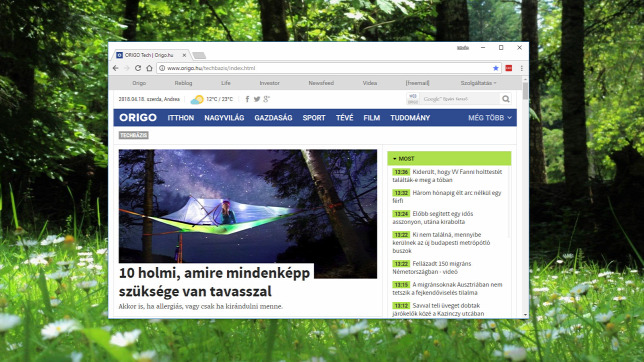This screenshot has width=644, height=362.
Task: Open the Videa link in the top bar
Action: (370, 83)
